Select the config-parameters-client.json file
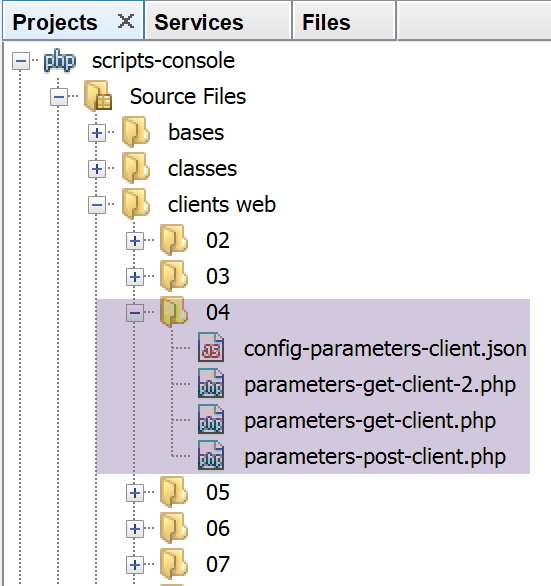This screenshot has height=586, width=551. click(385, 349)
